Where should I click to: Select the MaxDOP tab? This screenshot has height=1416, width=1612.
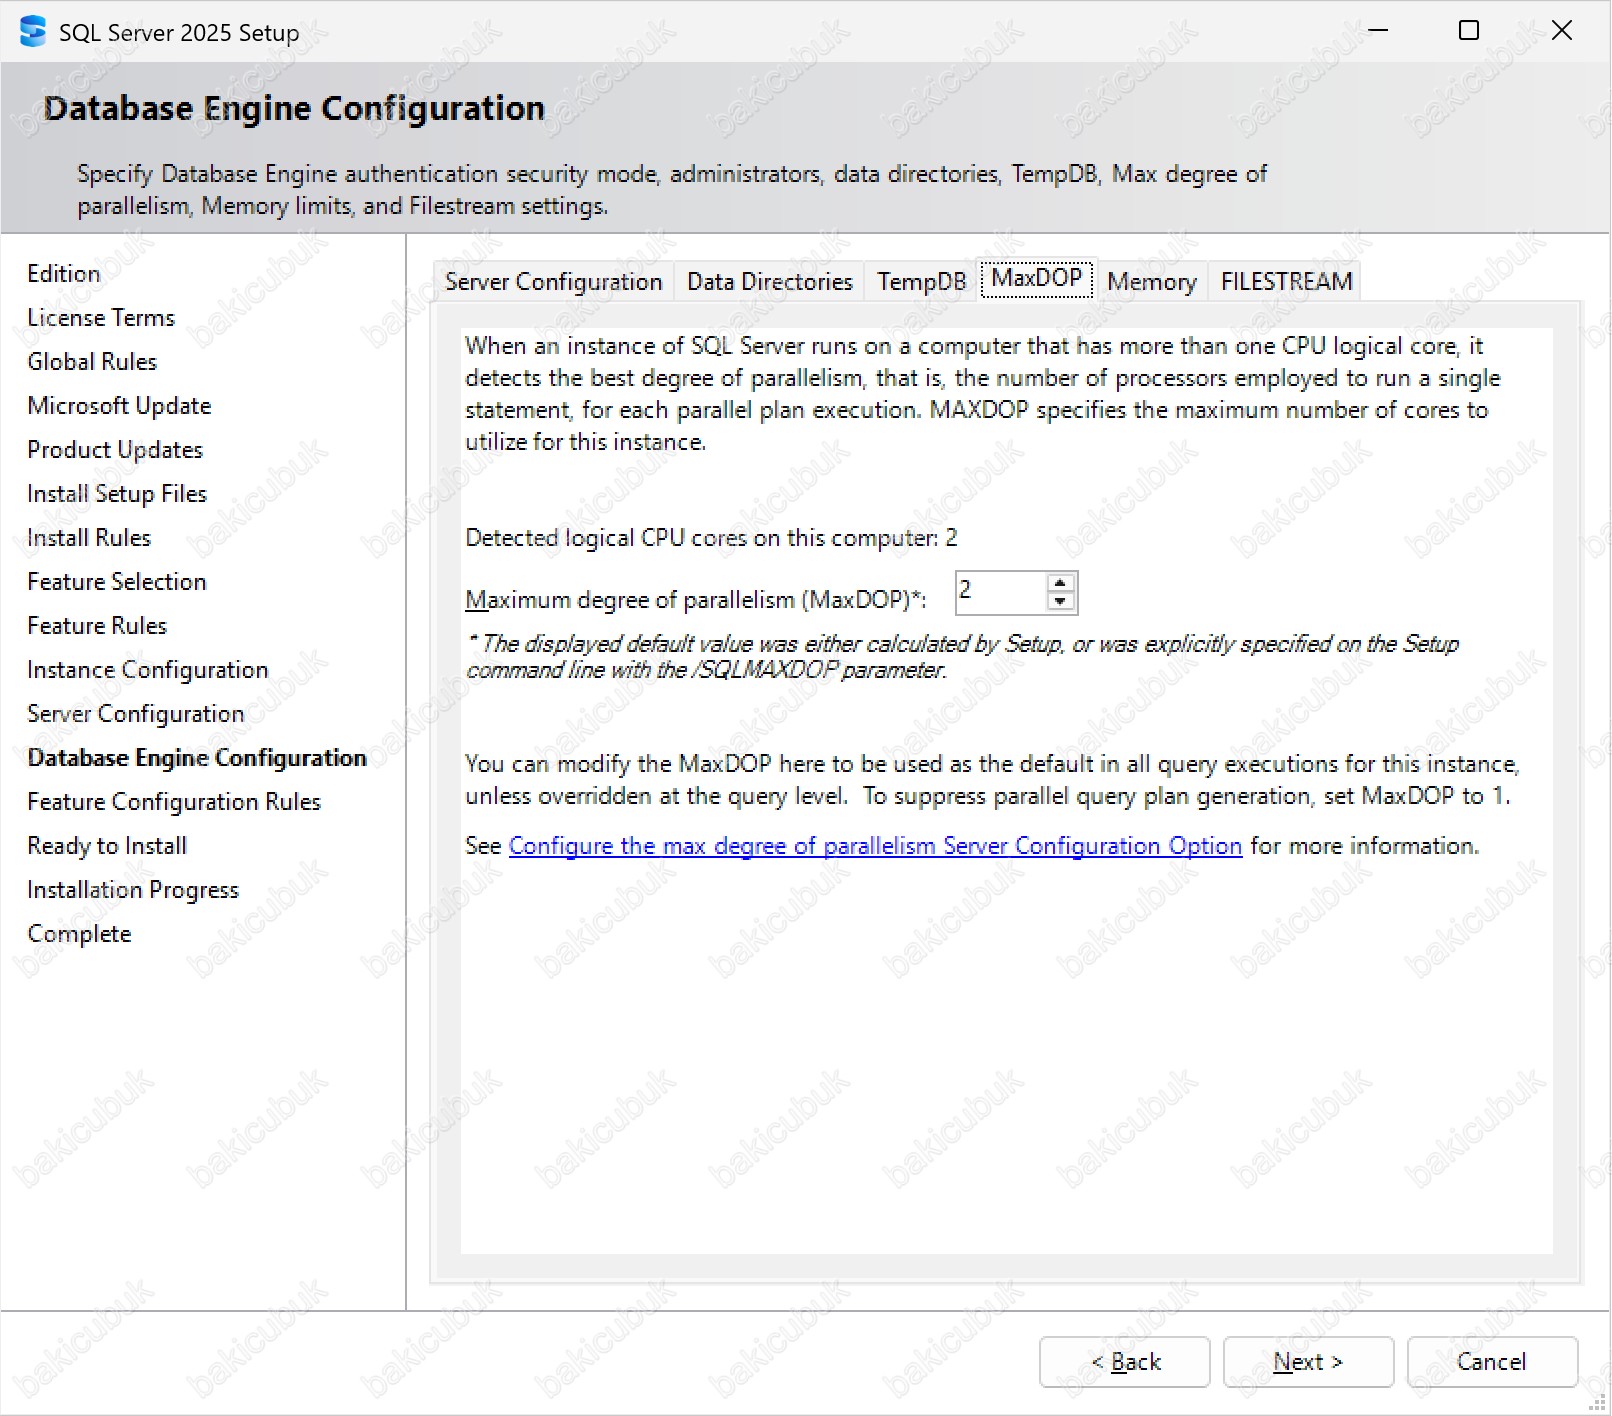point(1037,278)
